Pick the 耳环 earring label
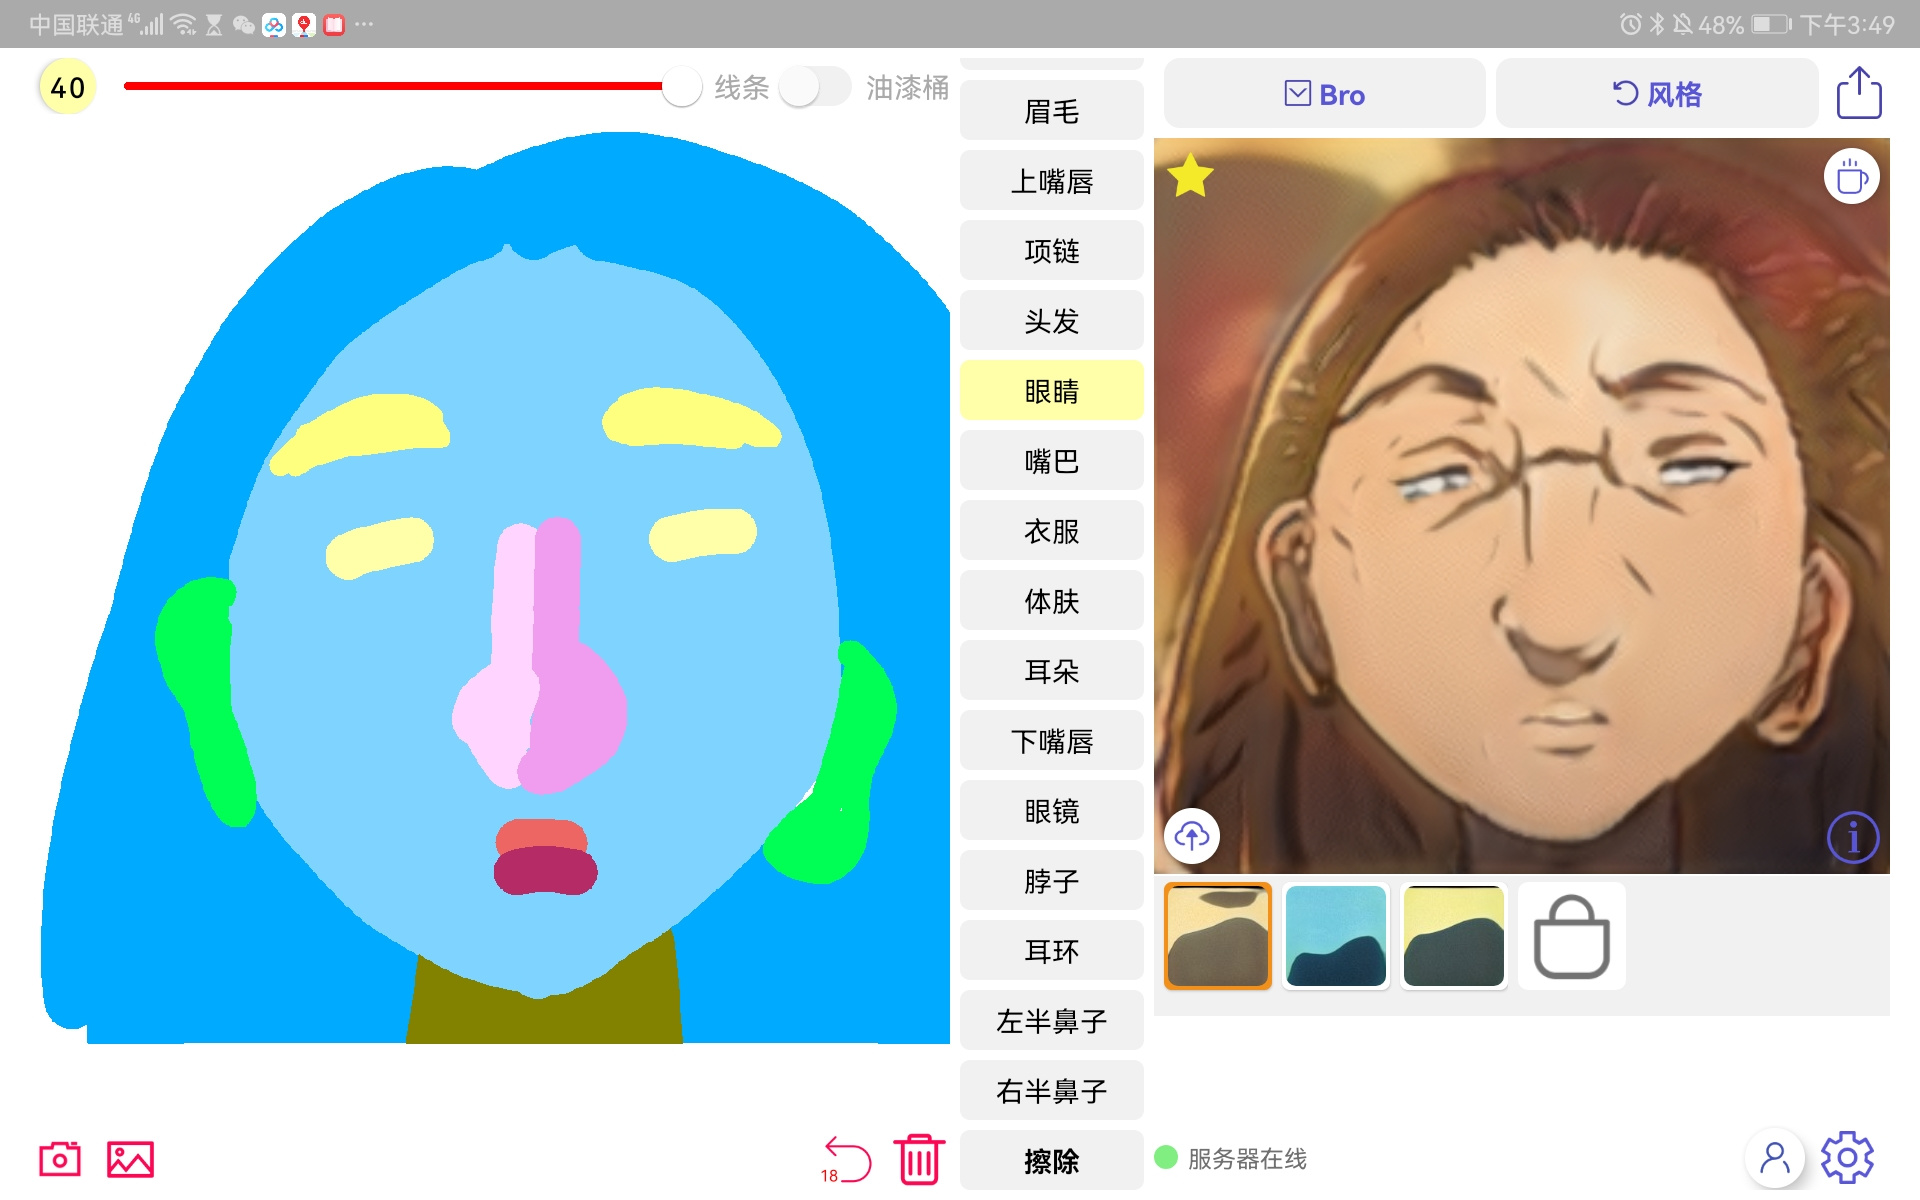 pos(1052,951)
